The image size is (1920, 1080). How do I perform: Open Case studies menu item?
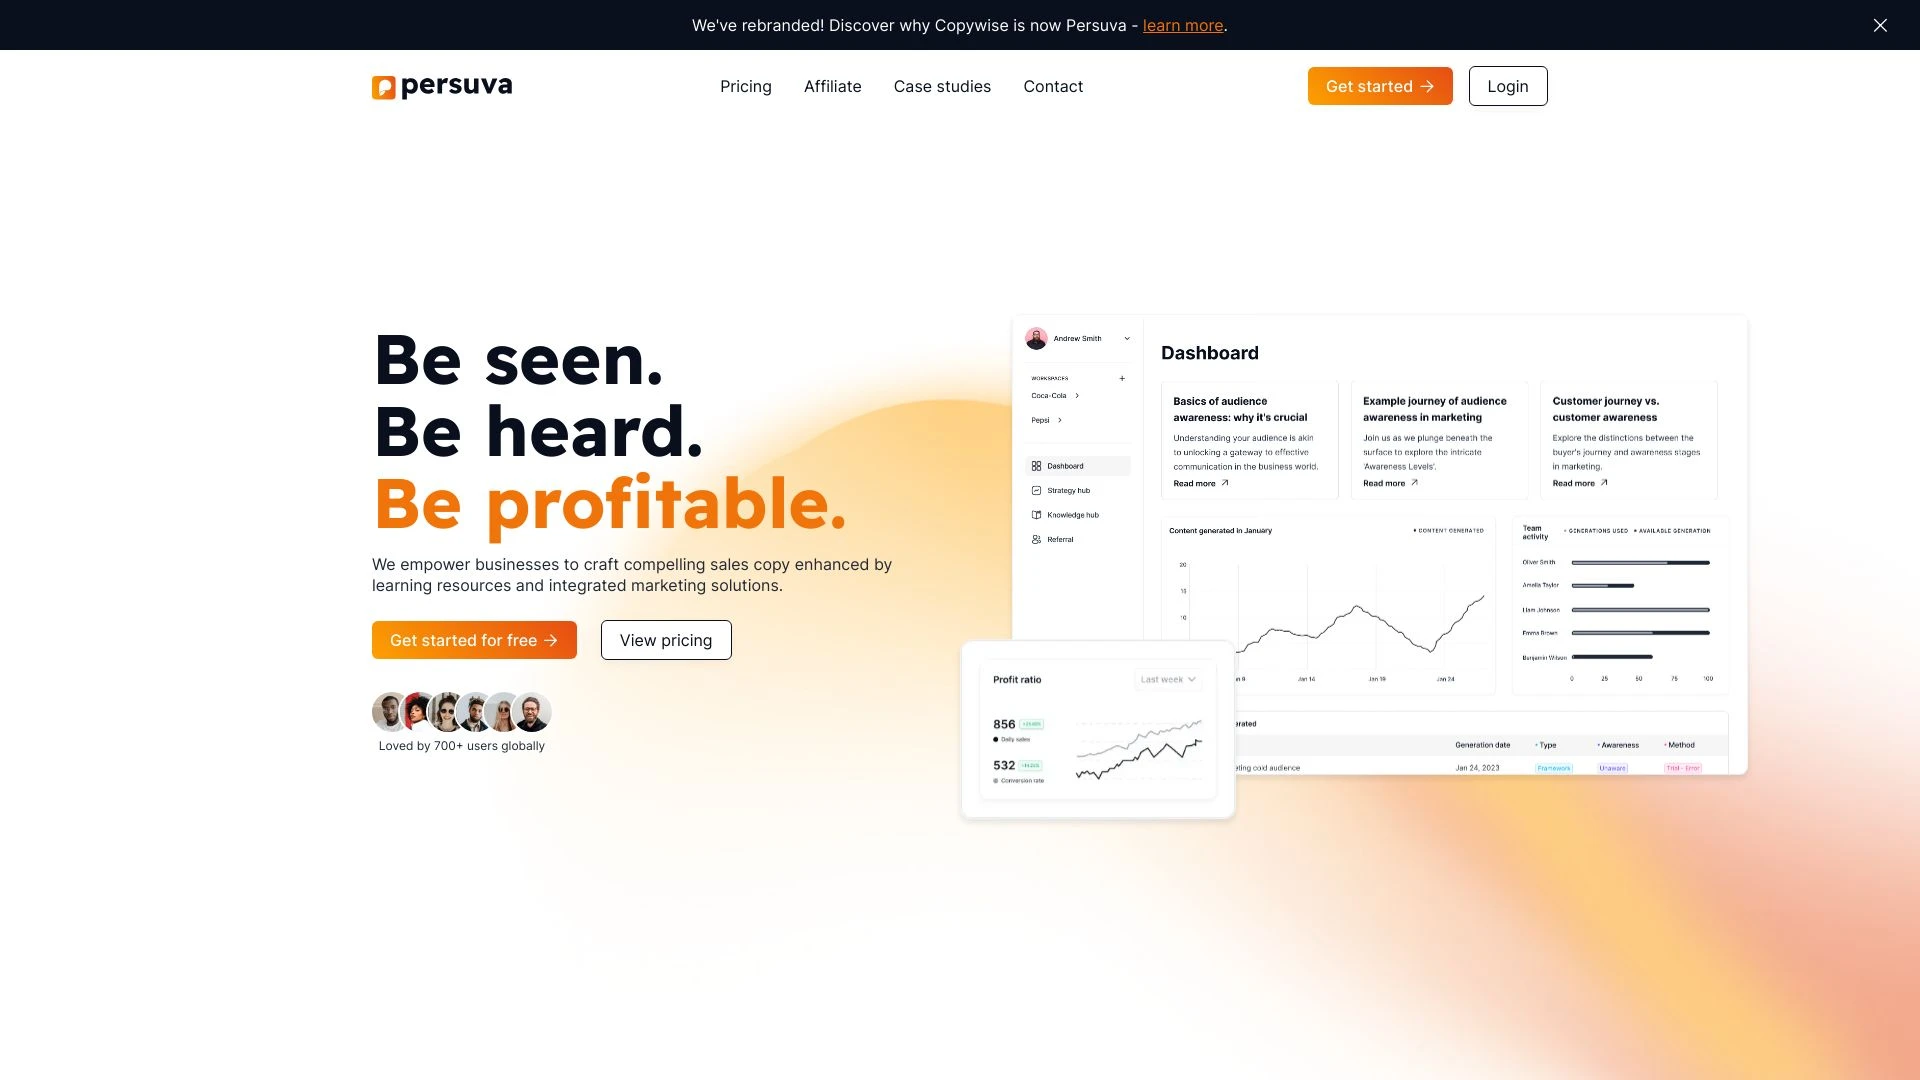click(x=942, y=86)
